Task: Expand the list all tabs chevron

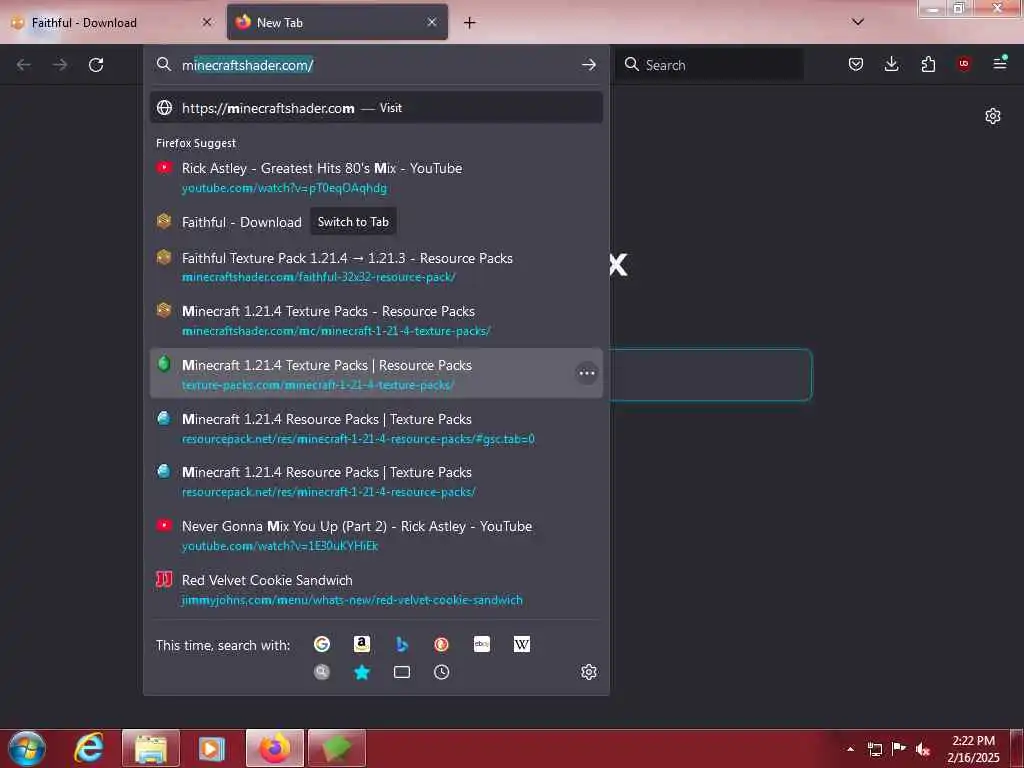Action: (x=858, y=22)
